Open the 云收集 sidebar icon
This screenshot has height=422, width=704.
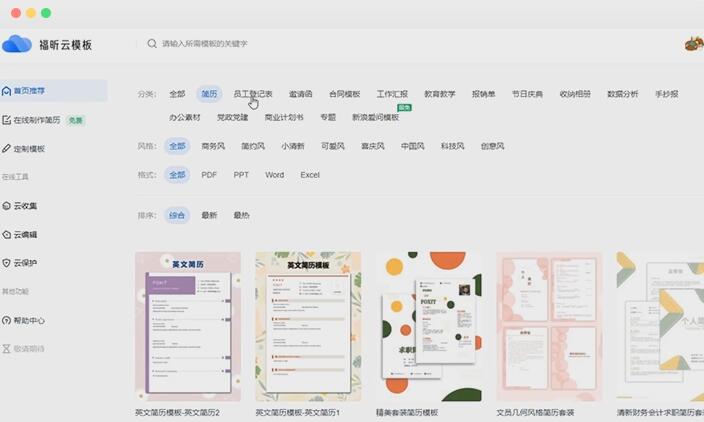tap(7, 206)
